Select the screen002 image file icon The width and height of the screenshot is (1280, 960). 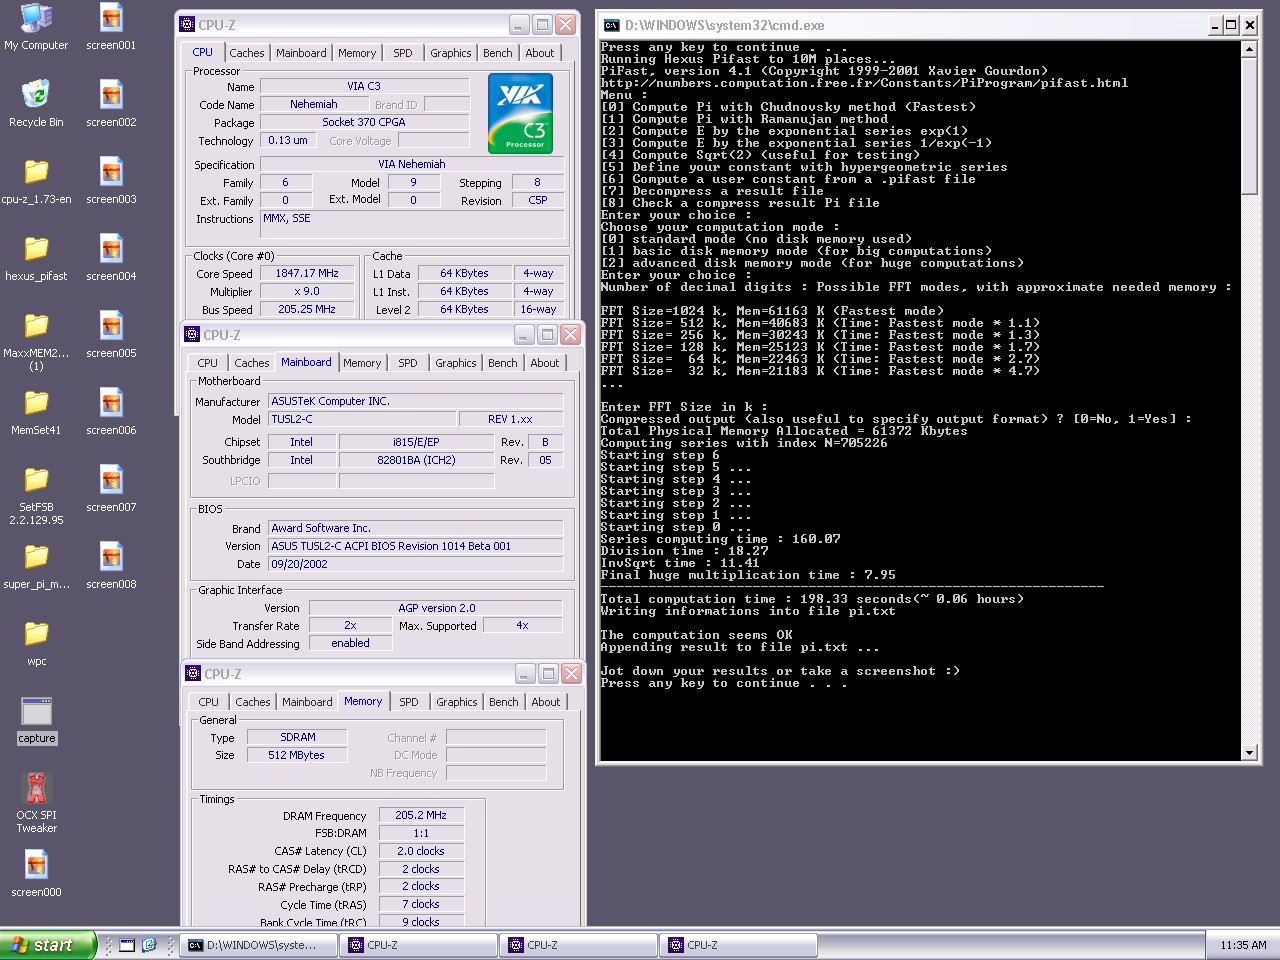pos(111,95)
